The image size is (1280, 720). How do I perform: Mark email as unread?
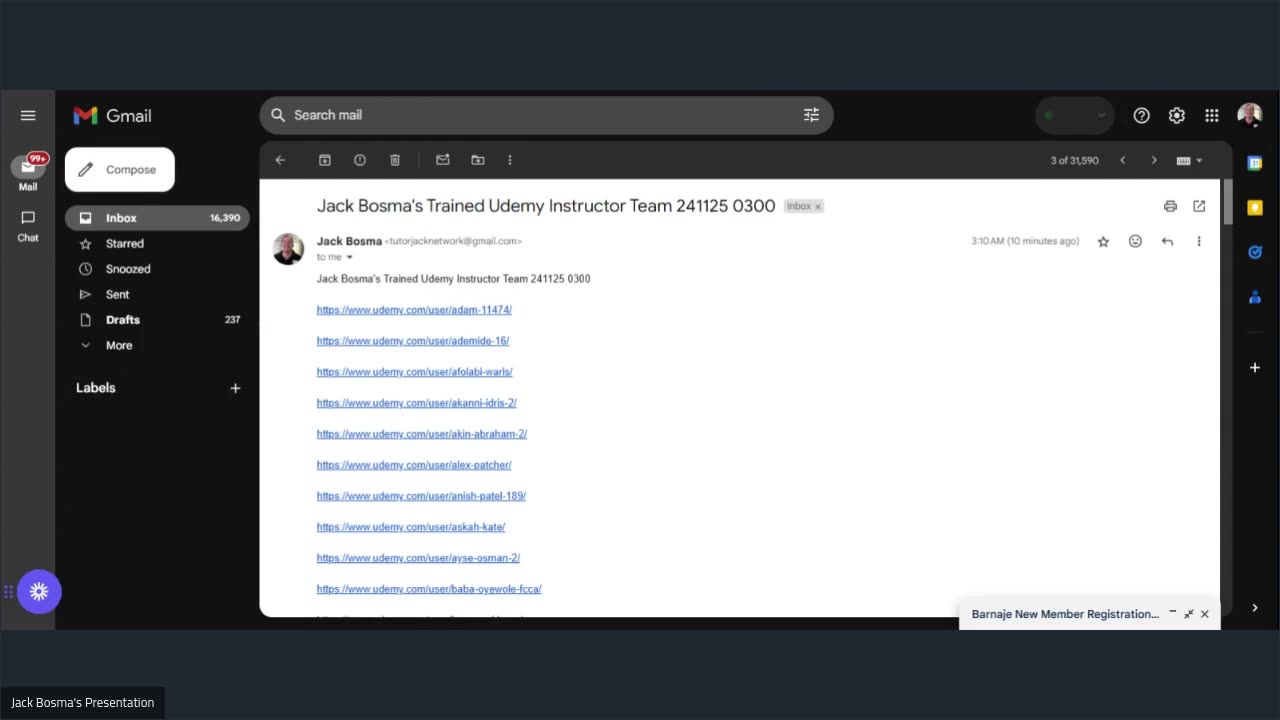coord(443,160)
